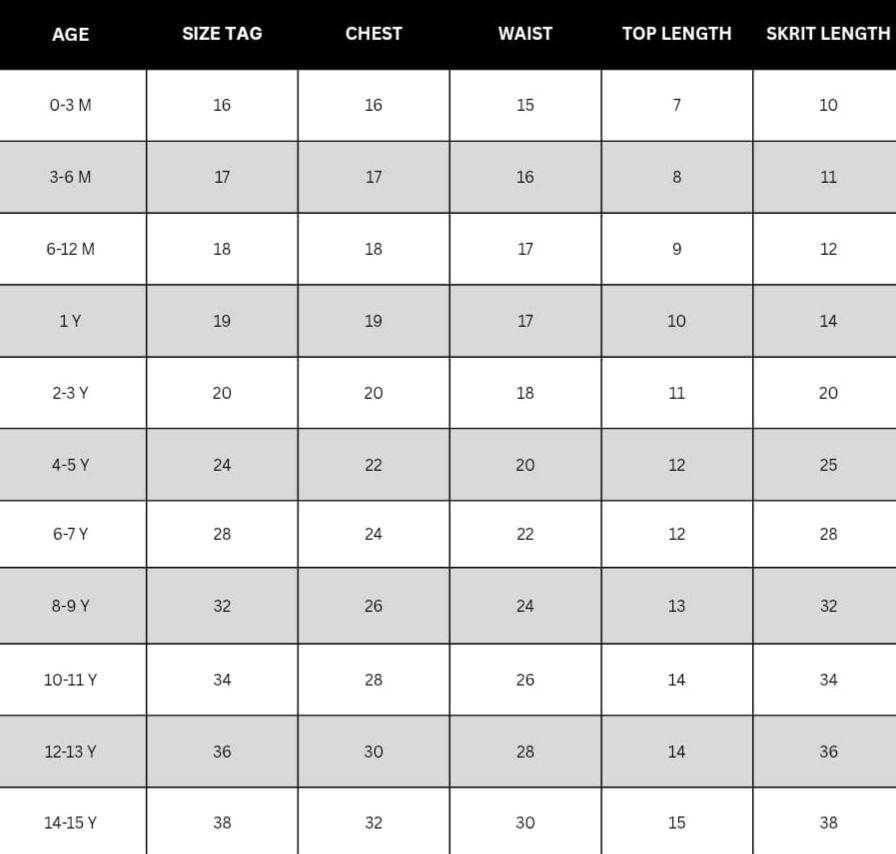Select the 3-6 M age cell
The width and height of the screenshot is (896, 854).
(x=70, y=177)
